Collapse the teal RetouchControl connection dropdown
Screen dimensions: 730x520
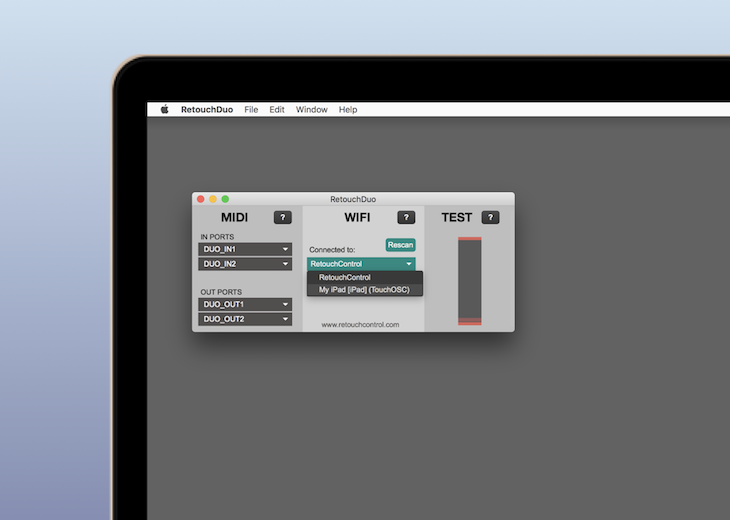(x=361, y=264)
